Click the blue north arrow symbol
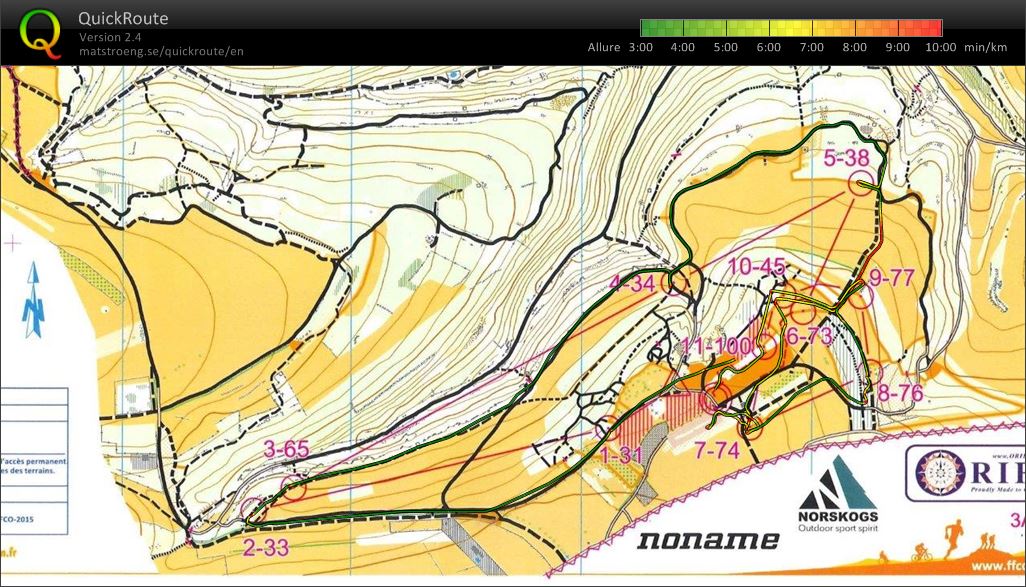The height and width of the screenshot is (587, 1026). (33, 300)
